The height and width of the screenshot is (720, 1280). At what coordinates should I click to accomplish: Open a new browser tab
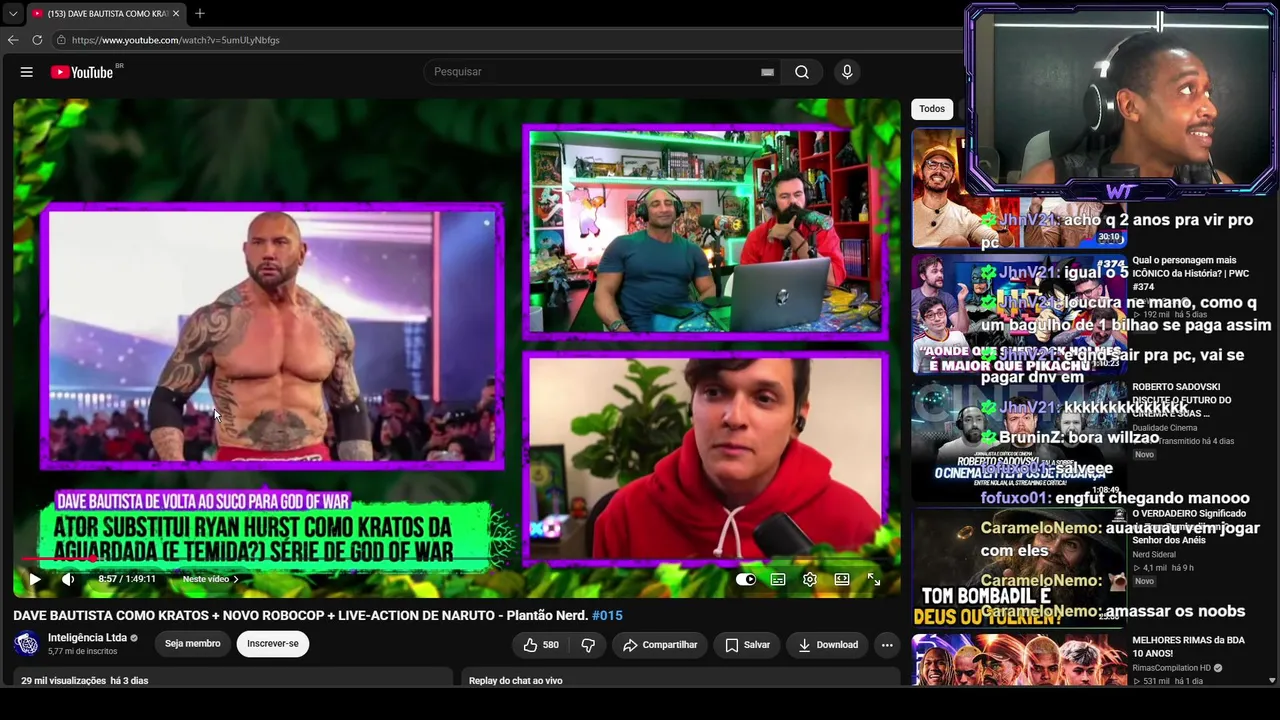[x=200, y=13]
